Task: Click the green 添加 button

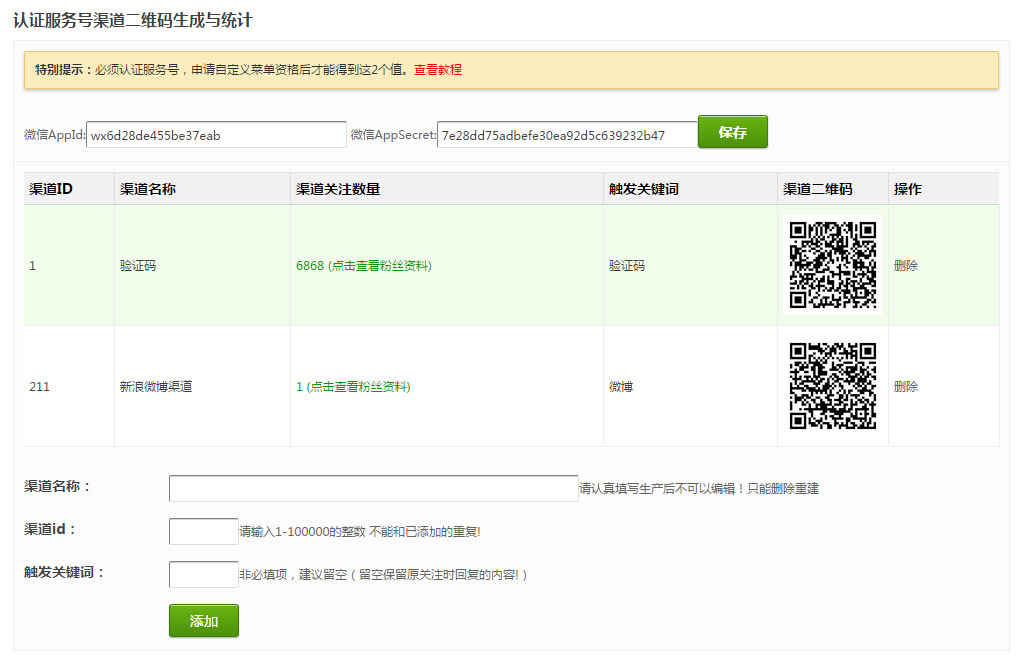Action: [x=204, y=621]
